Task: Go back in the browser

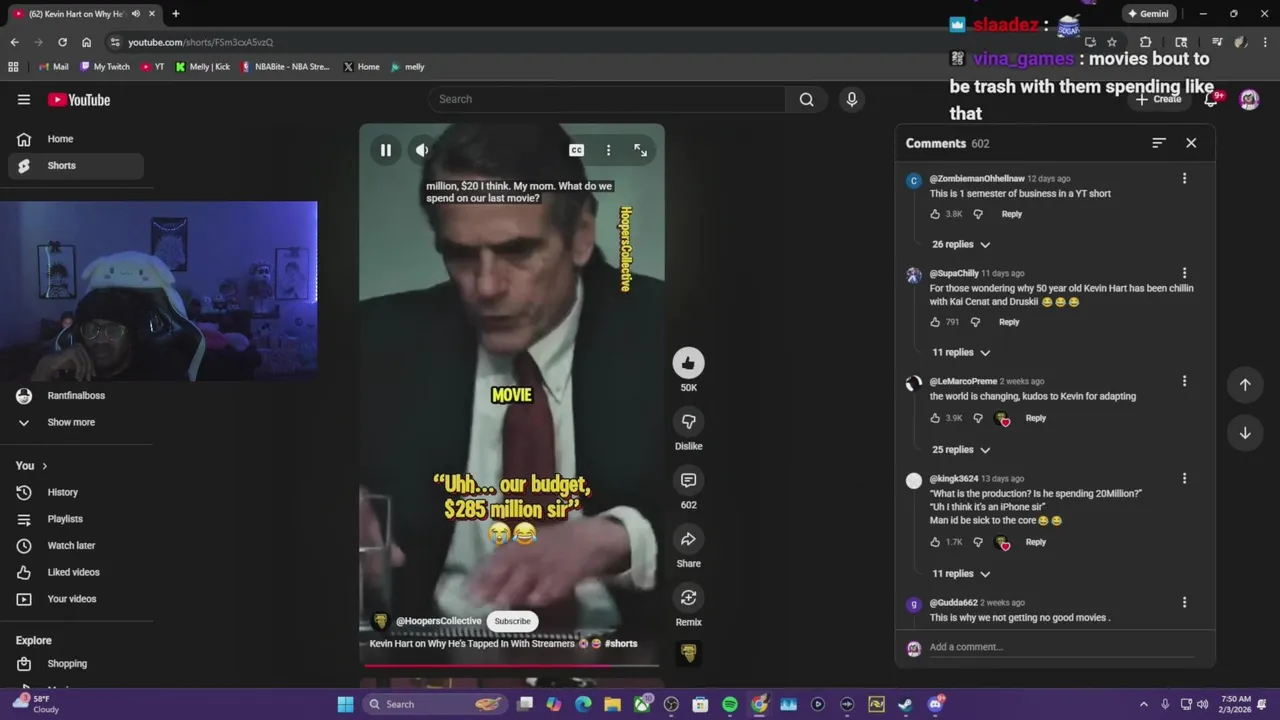Action: click(x=14, y=42)
